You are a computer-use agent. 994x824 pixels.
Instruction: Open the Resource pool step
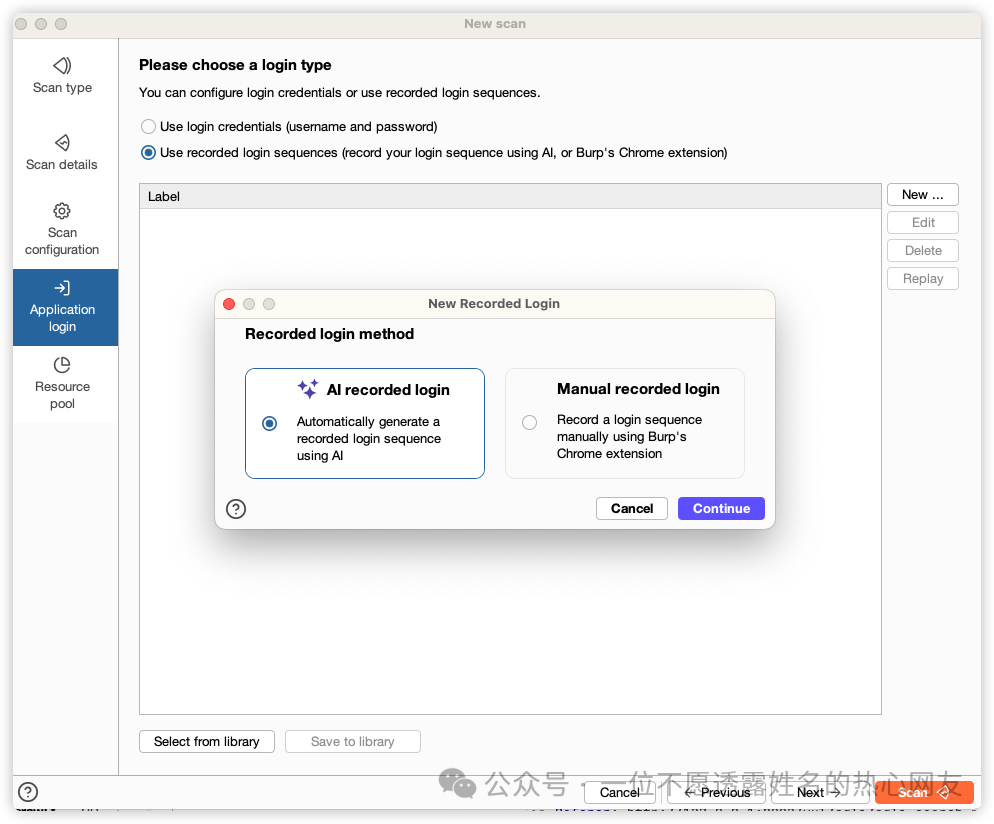[62, 383]
